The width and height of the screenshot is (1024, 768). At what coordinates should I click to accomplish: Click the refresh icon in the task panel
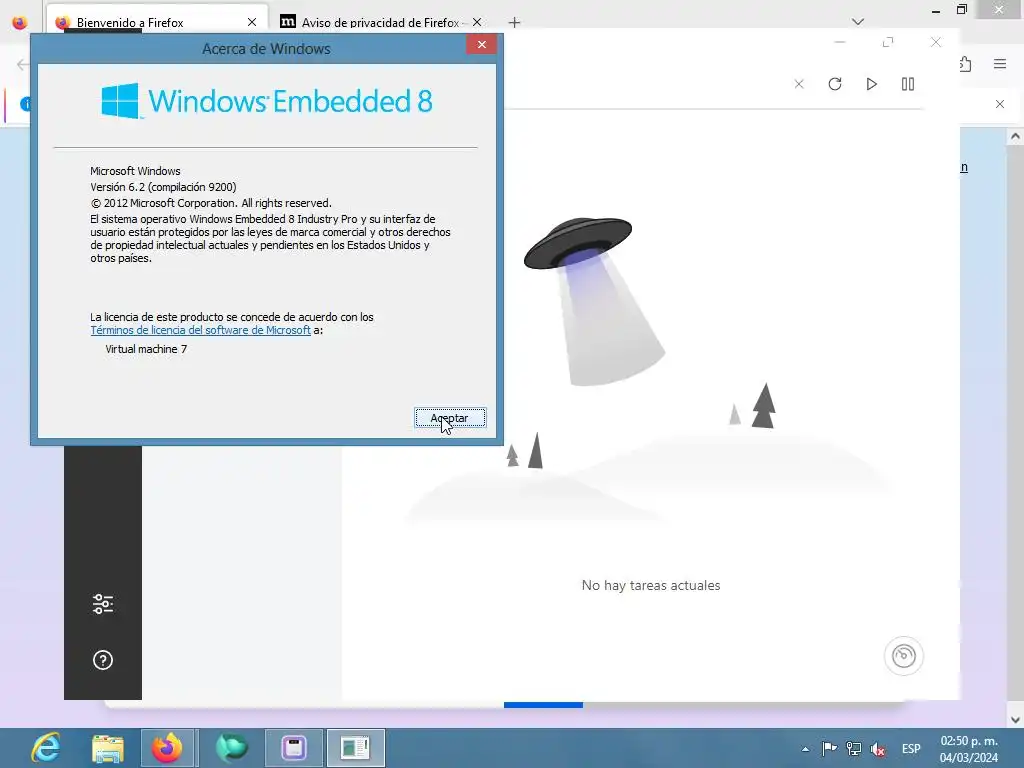coord(835,84)
